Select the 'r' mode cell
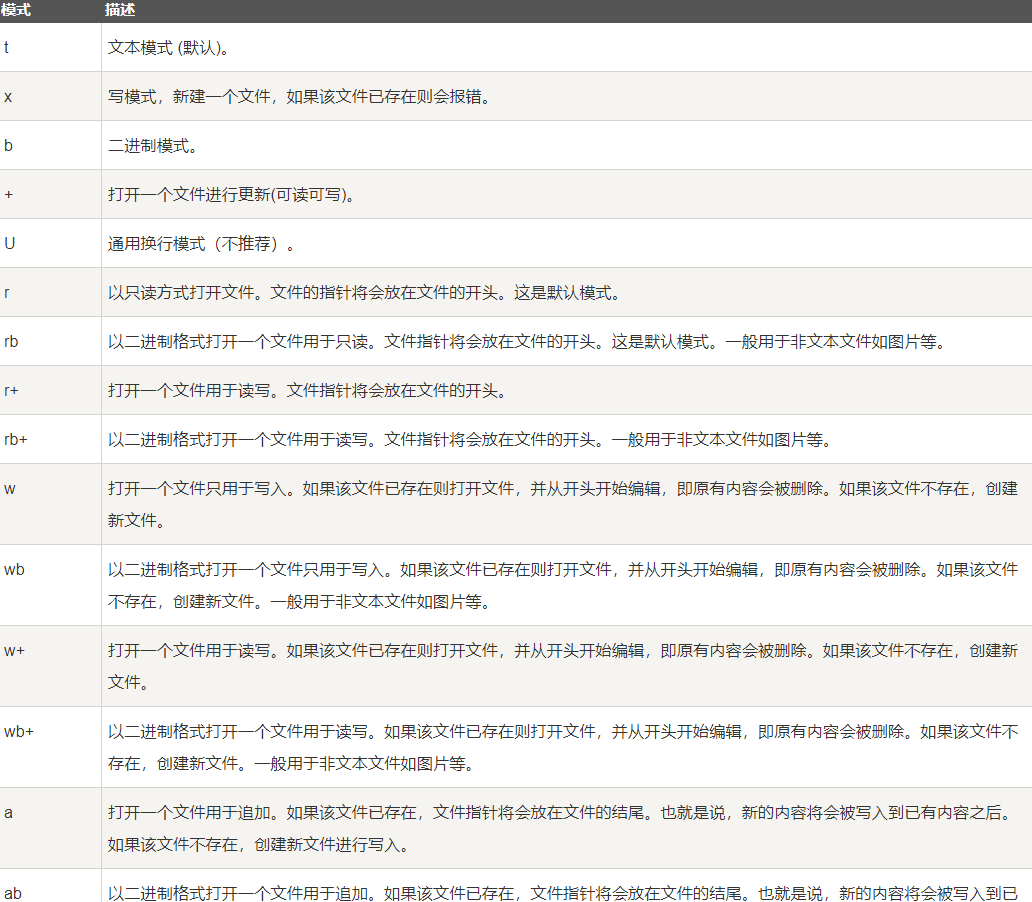The width and height of the screenshot is (1032, 902). 50,292
